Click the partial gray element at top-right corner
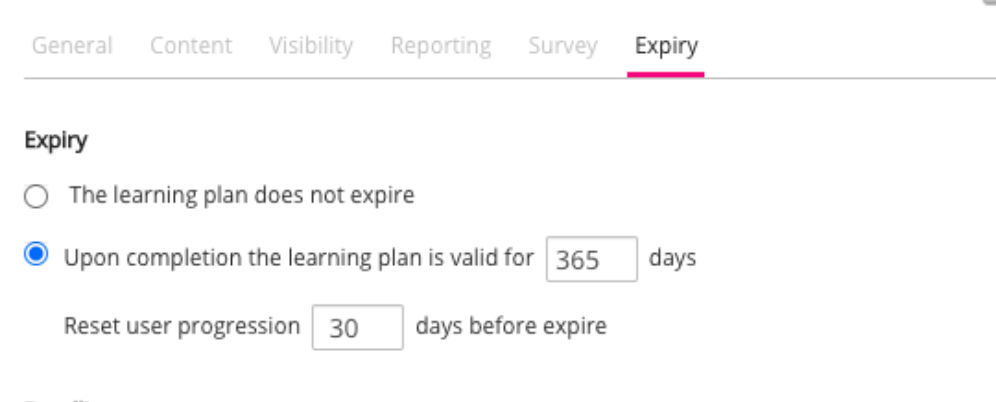Screen dimensions: 996x402 click(989, 3)
